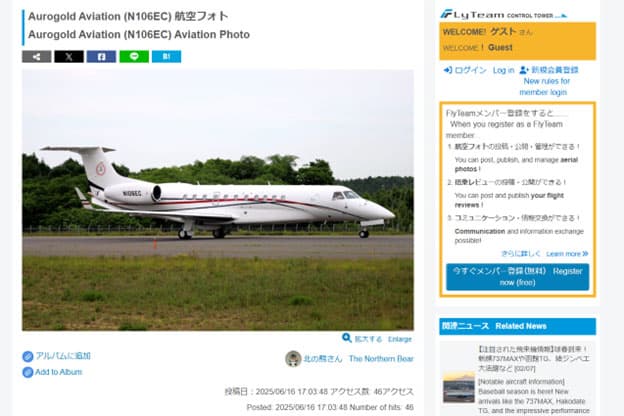This screenshot has height=416, width=624.
Task: Click the new member registration icon
Action: [524, 70]
